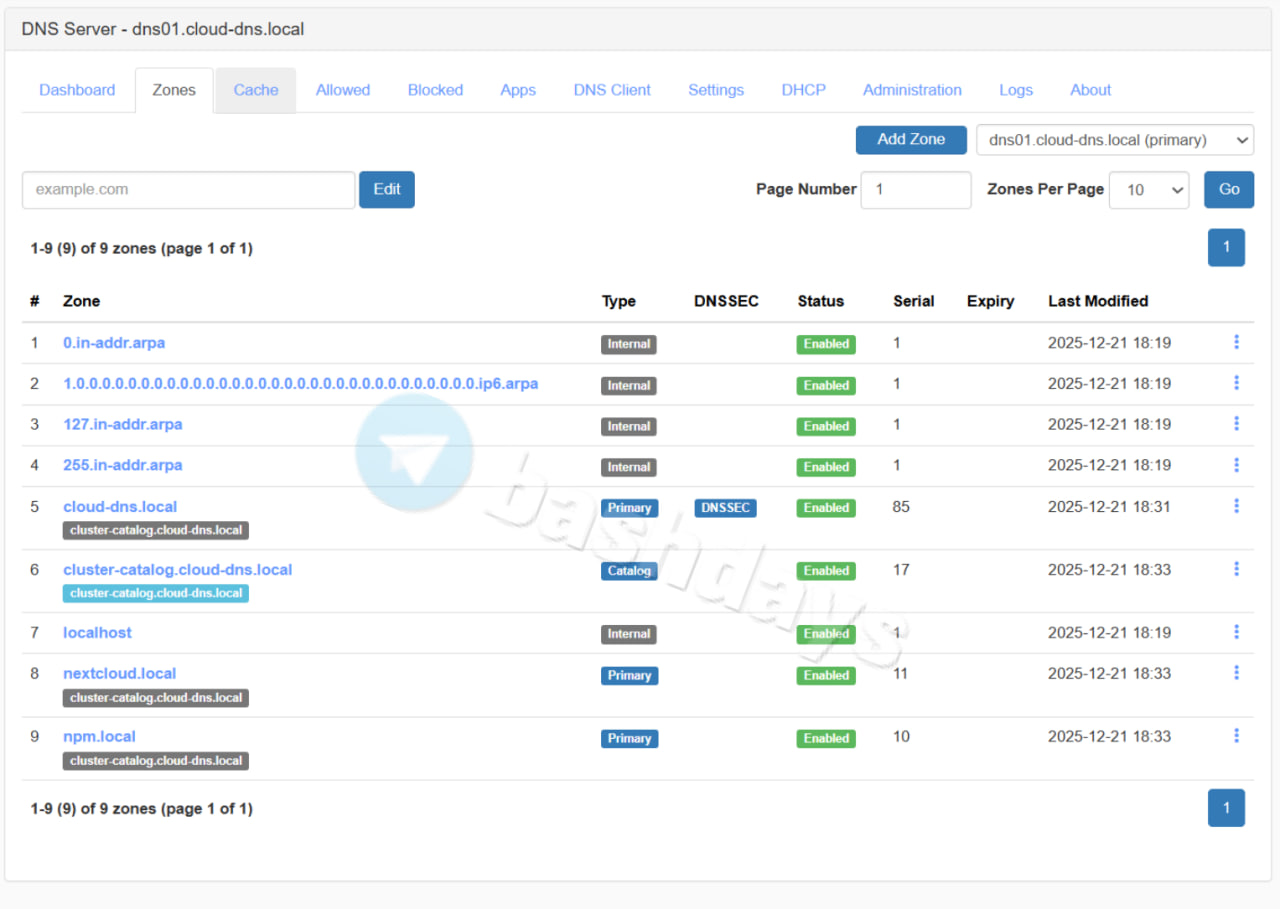
Task: Click the Edit button next to zone field
Action: click(x=386, y=190)
